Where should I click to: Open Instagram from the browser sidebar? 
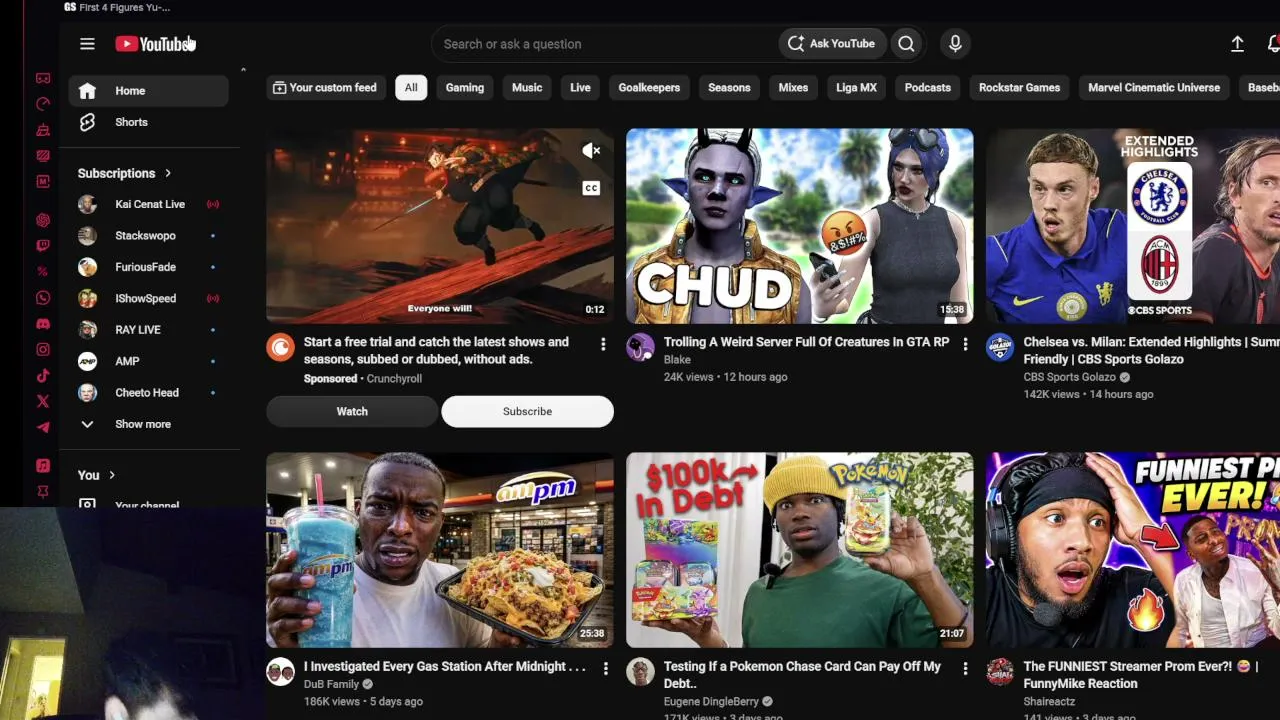(x=43, y=350)
